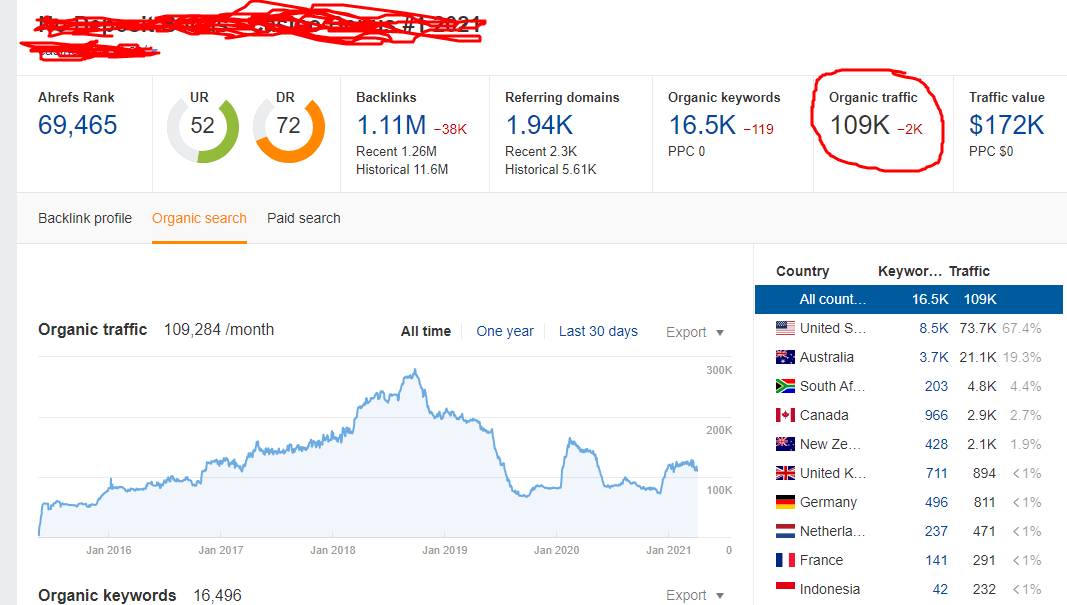Switch to the Paid search tab
Viewport: 1067px width, 605px height.
click(304, 218)
